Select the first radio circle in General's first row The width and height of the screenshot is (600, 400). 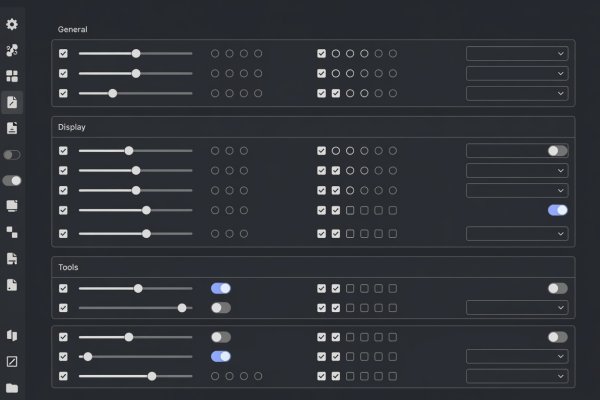tap(215, 54)
